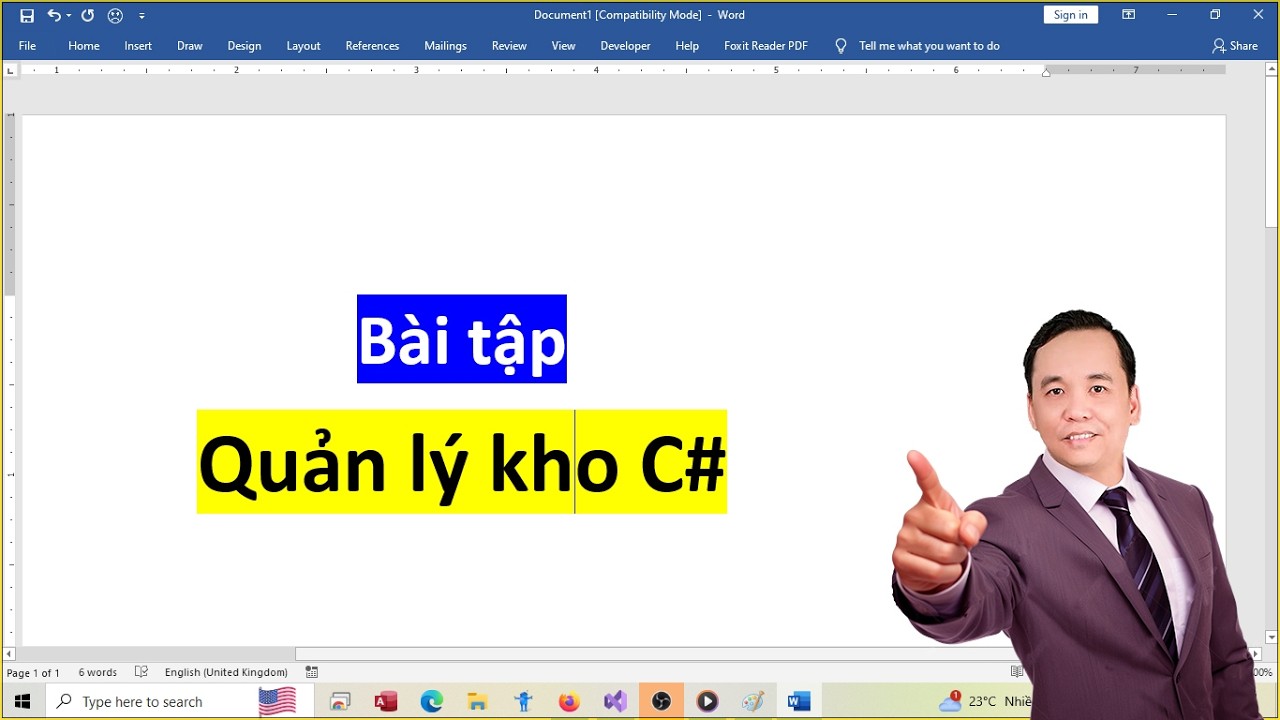
Task: Open the media player play icon on taskbar
Action: pyautogui.click(x=707, y=702)
